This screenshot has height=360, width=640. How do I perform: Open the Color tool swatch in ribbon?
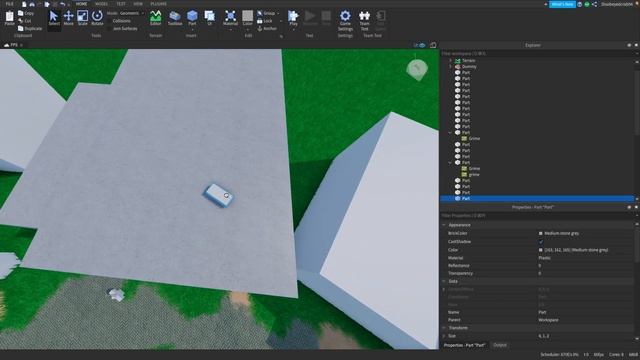(247, 16)
